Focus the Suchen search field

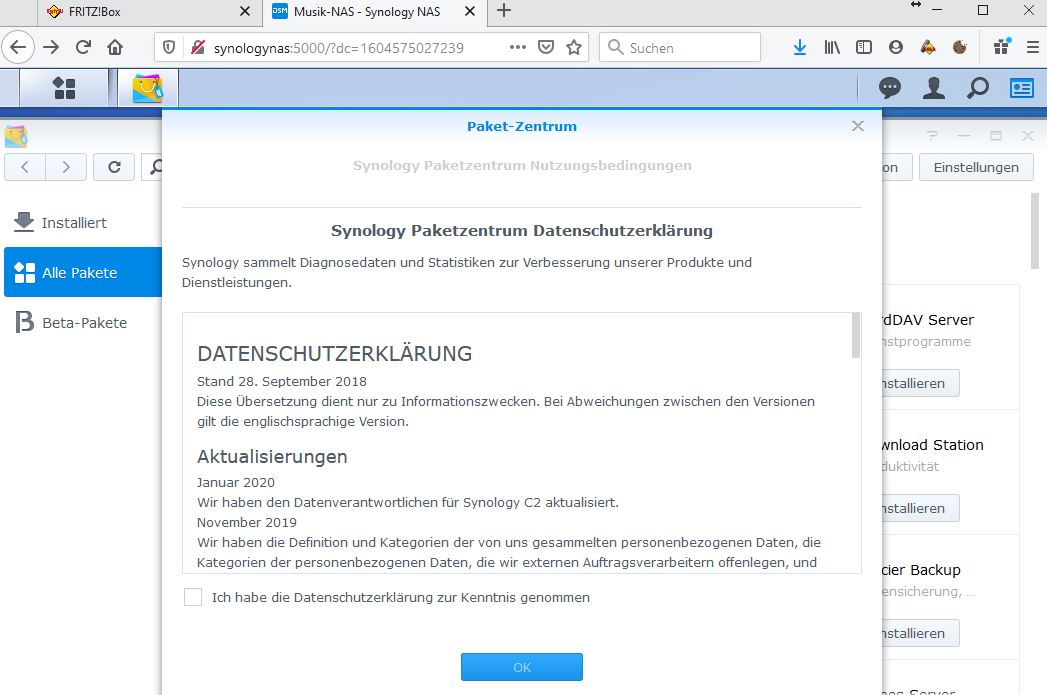point(680,47)
